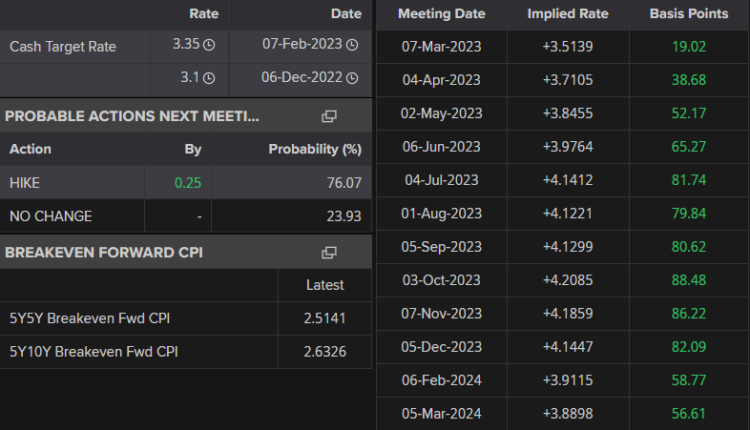Pop out the Probable Actions Next Meeting panel
Image resolution: width=750 pixels, height=430 pixels.
pyautogui.click(x=329, y=116)
